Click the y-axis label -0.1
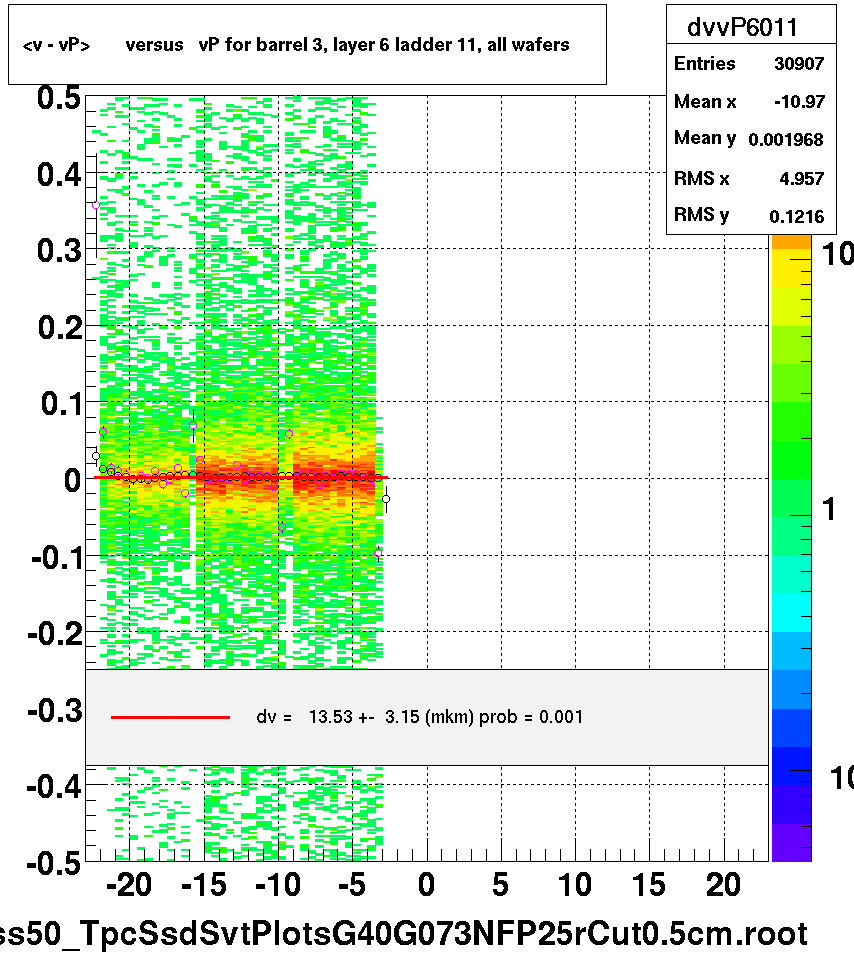The height and width of the screenshot is (957, 854). pyautogui.click(x=56, y=557)
